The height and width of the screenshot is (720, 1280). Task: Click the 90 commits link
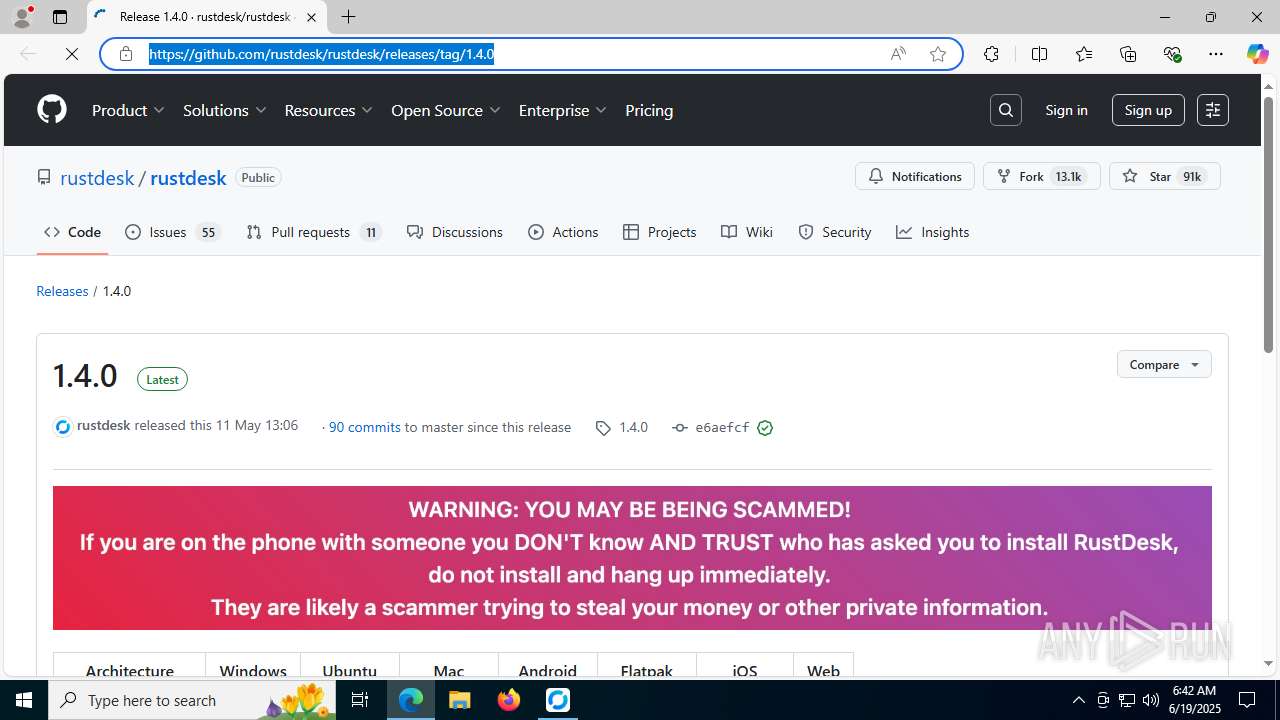pyautogui.click(x=365, y=427)
